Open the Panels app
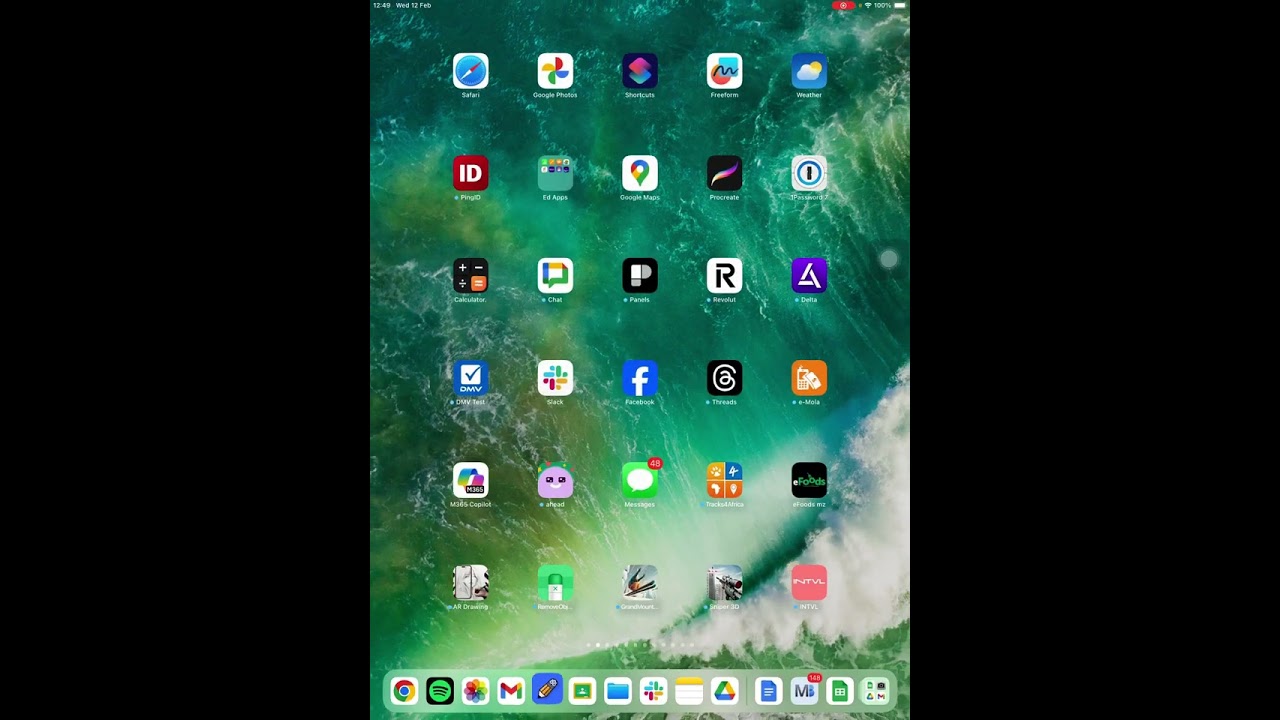Screen dimensions: 1280x720 [x=640, y=276]
